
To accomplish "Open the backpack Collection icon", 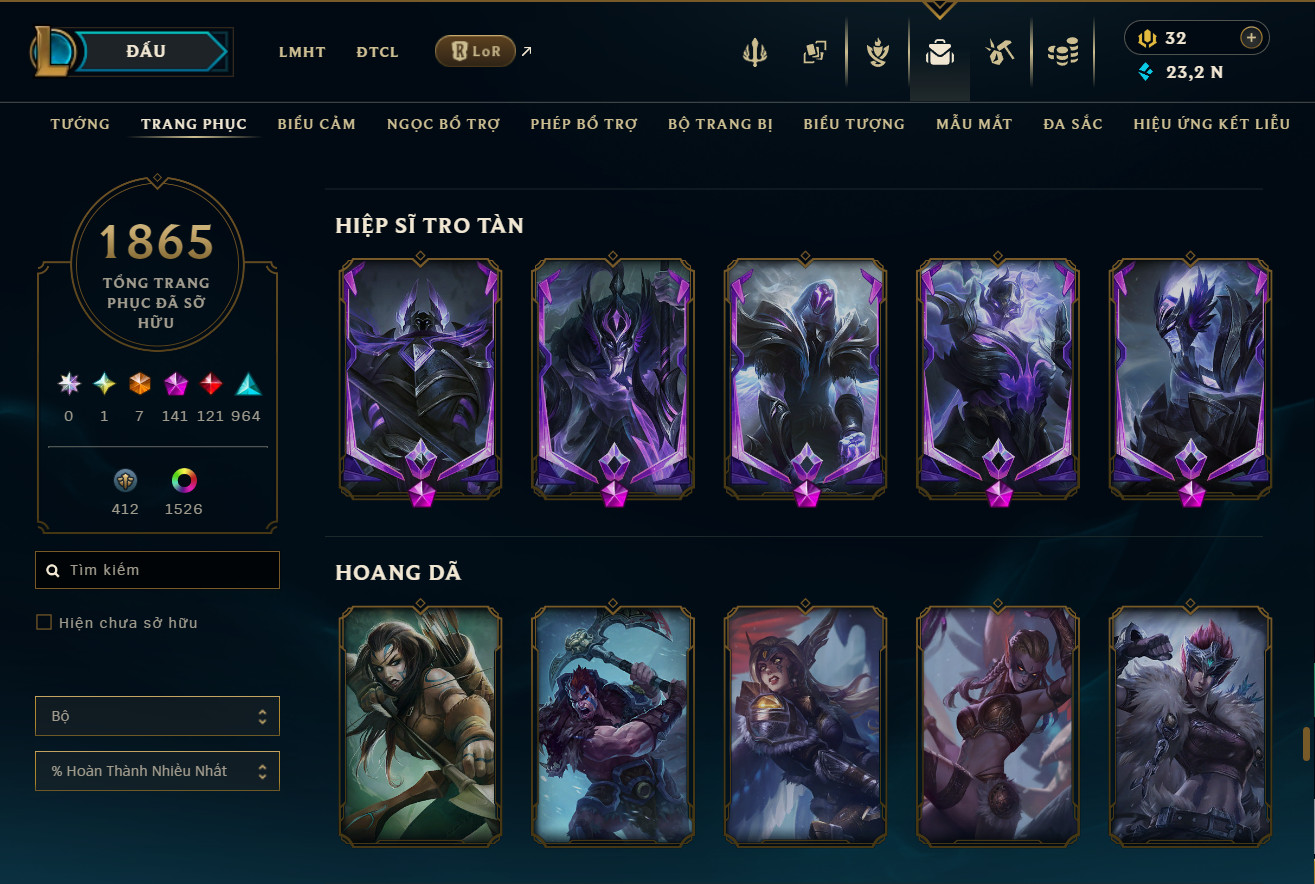I will [x=939, y=53].
